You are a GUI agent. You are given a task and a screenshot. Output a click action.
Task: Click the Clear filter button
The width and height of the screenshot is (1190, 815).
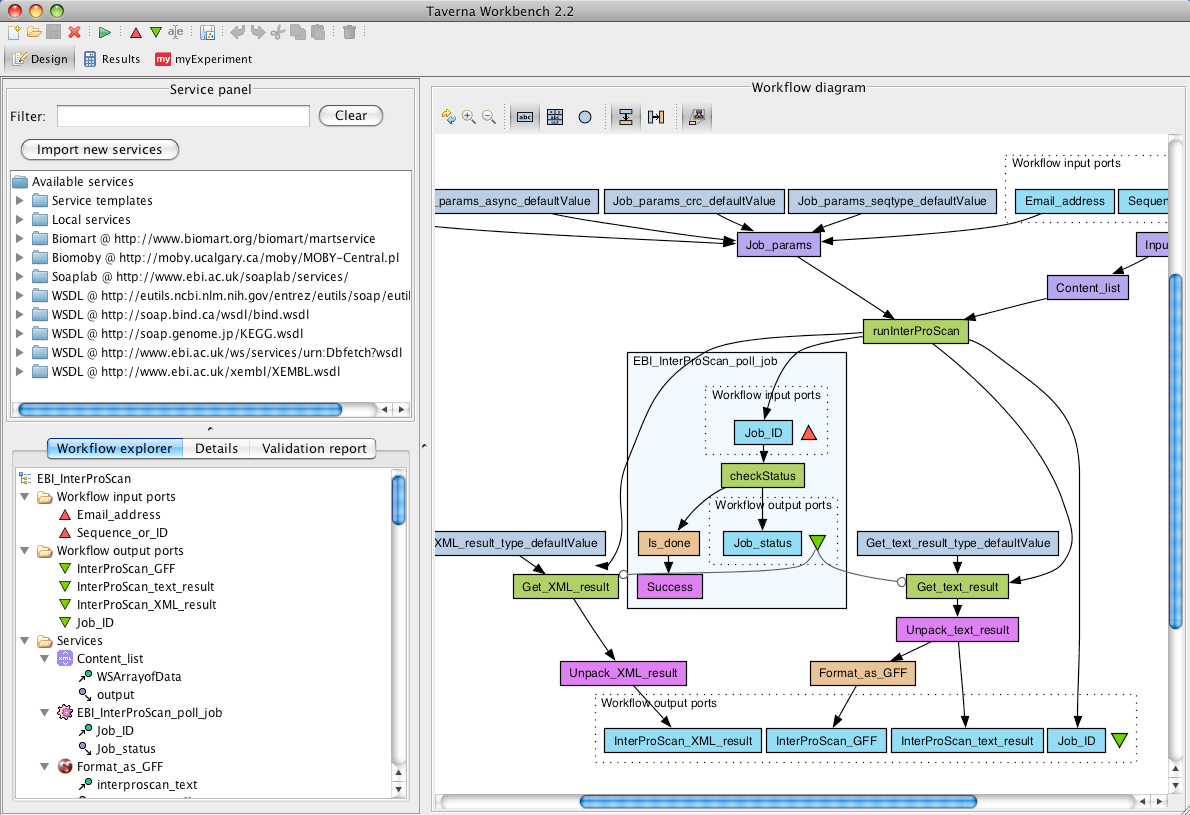pos(350,116)
